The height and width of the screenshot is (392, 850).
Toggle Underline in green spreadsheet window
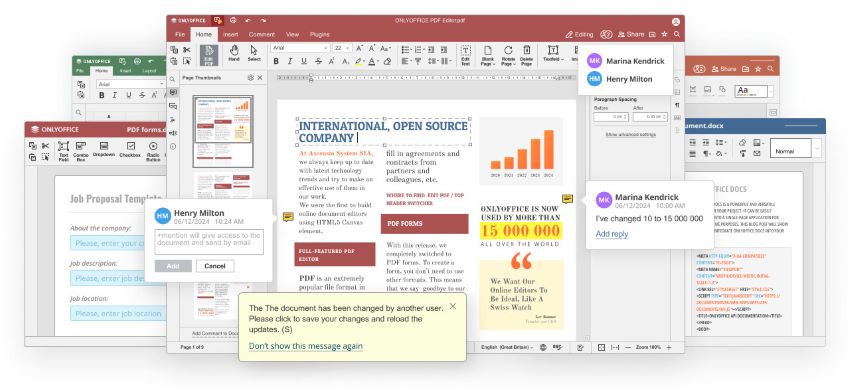[128, 95]
